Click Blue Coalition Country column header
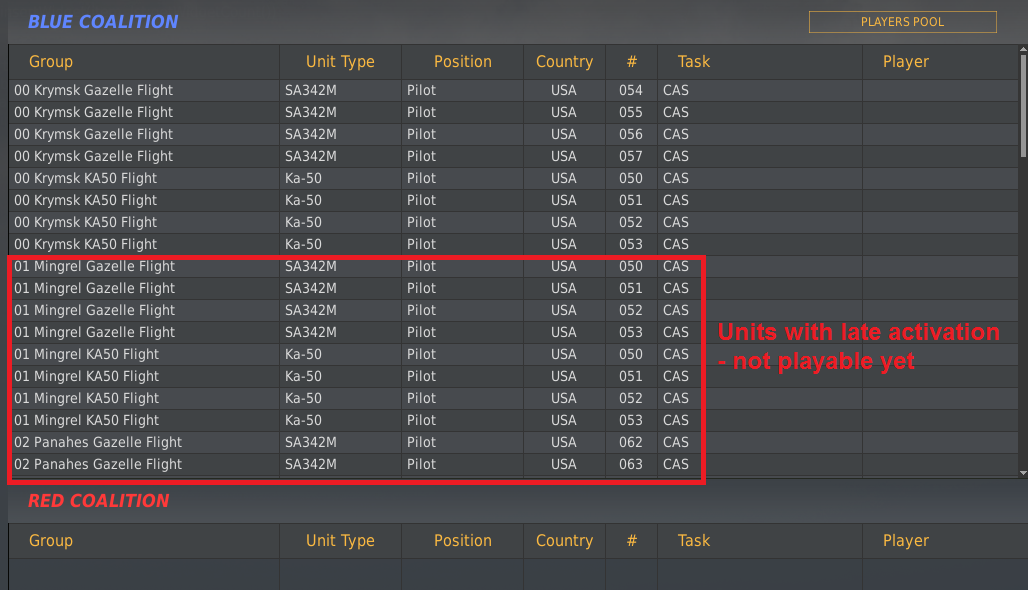1028x590 pixels. click(x=564, y=62)
